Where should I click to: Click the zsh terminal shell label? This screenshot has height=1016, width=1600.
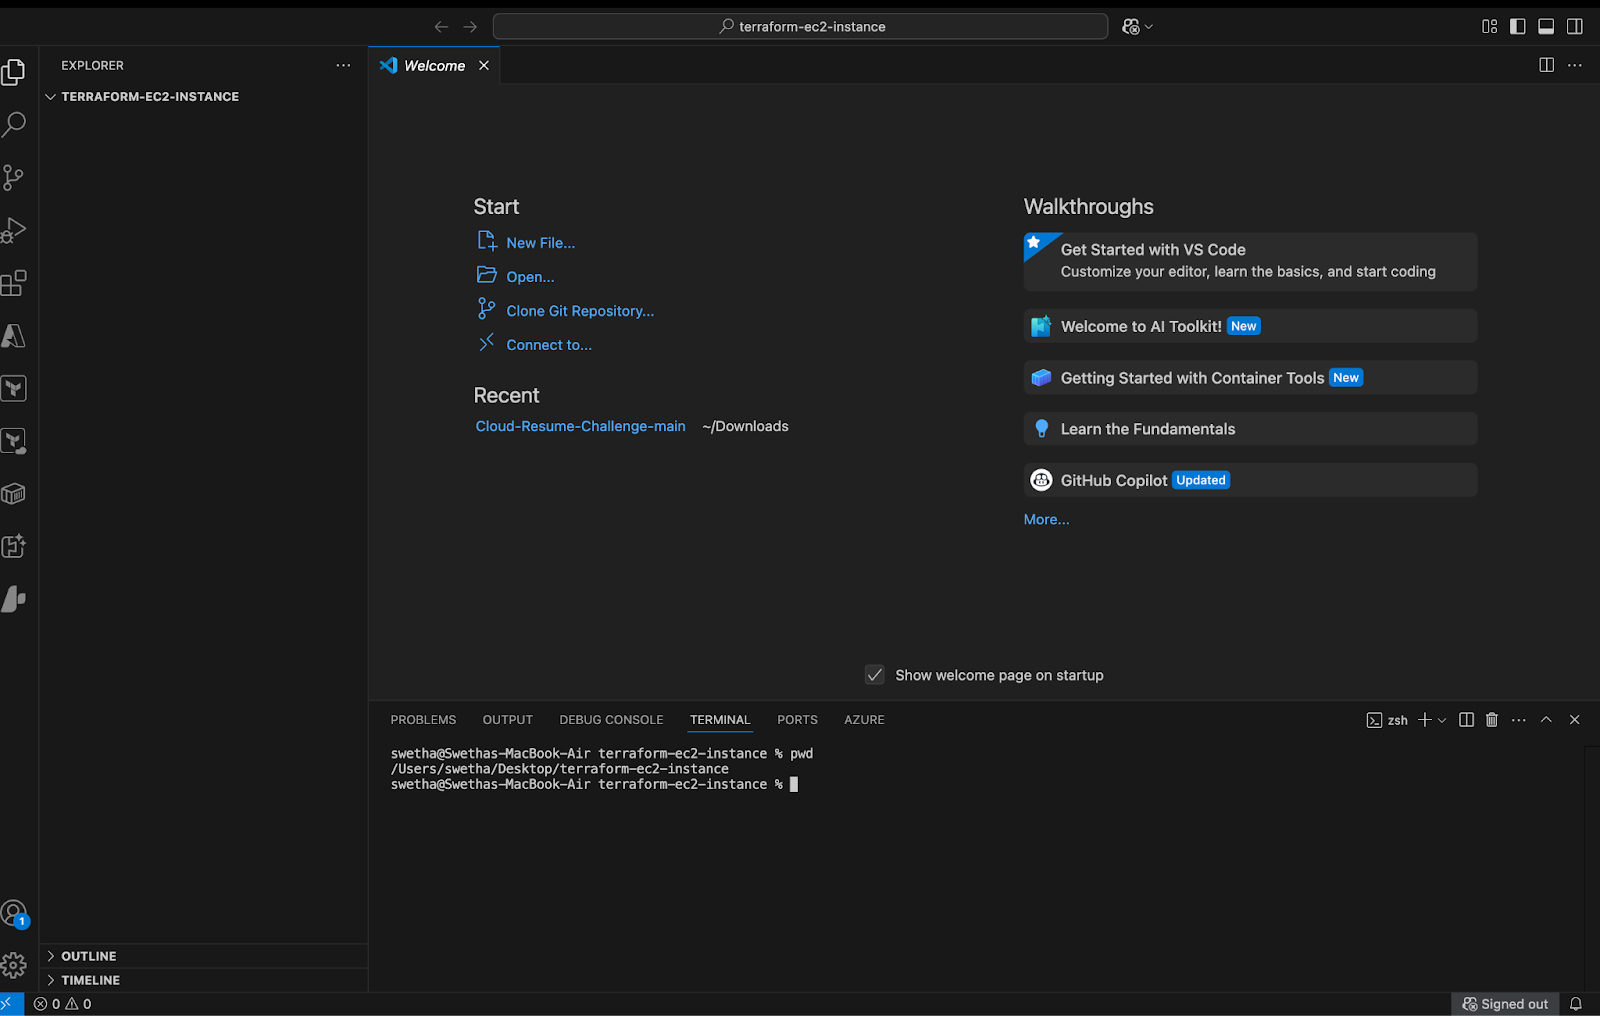(1387, 720)
